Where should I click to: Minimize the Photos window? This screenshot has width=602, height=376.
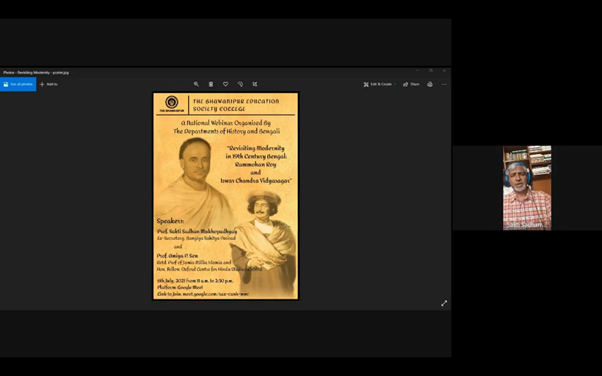click(x=417, y=71)
